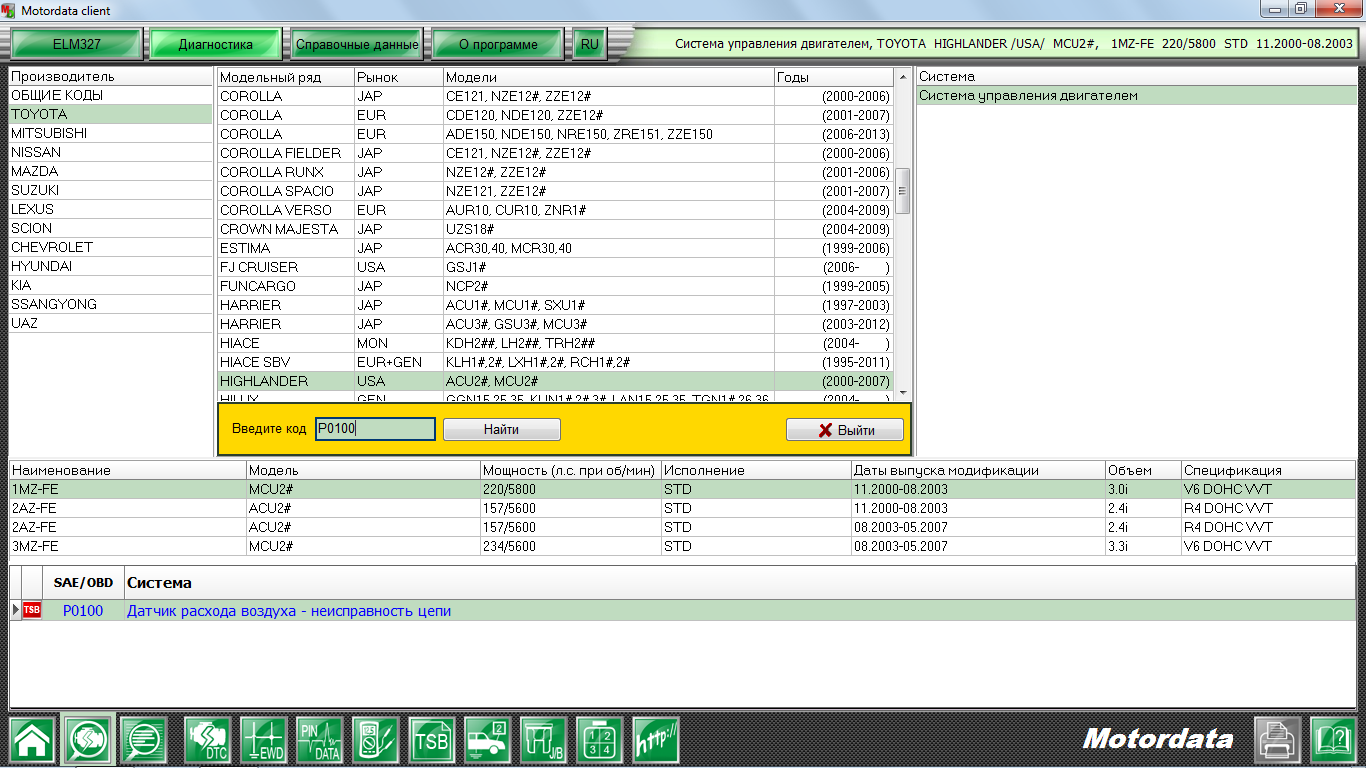The image size is (1366, 768).
Task: Open the TSB technical bulletins section
Action: [430, 740]
